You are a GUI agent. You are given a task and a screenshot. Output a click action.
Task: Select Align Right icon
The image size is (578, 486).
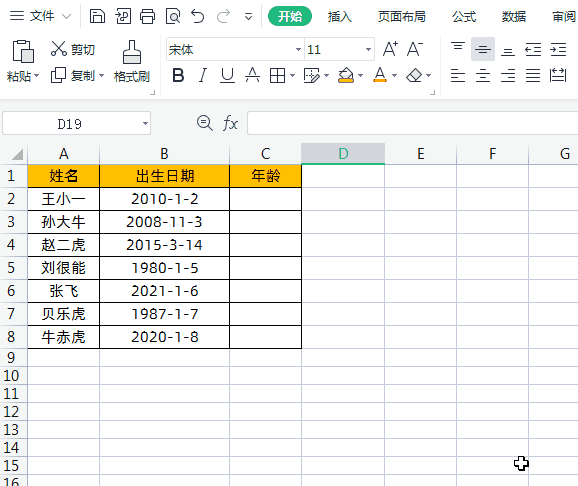coord(508,76)
